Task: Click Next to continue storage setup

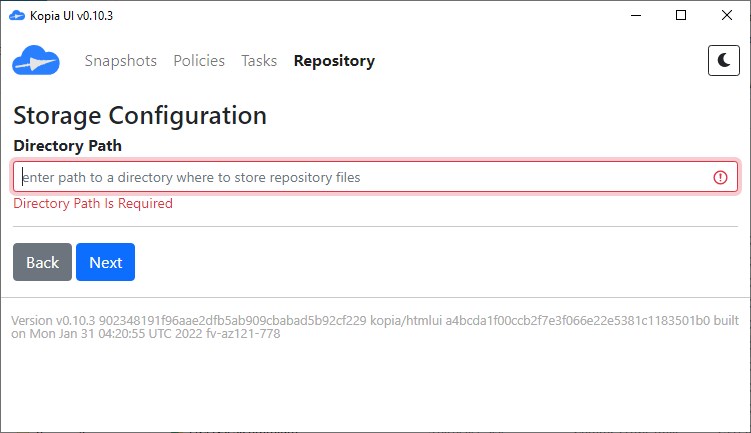Action: tap(105, 262)
